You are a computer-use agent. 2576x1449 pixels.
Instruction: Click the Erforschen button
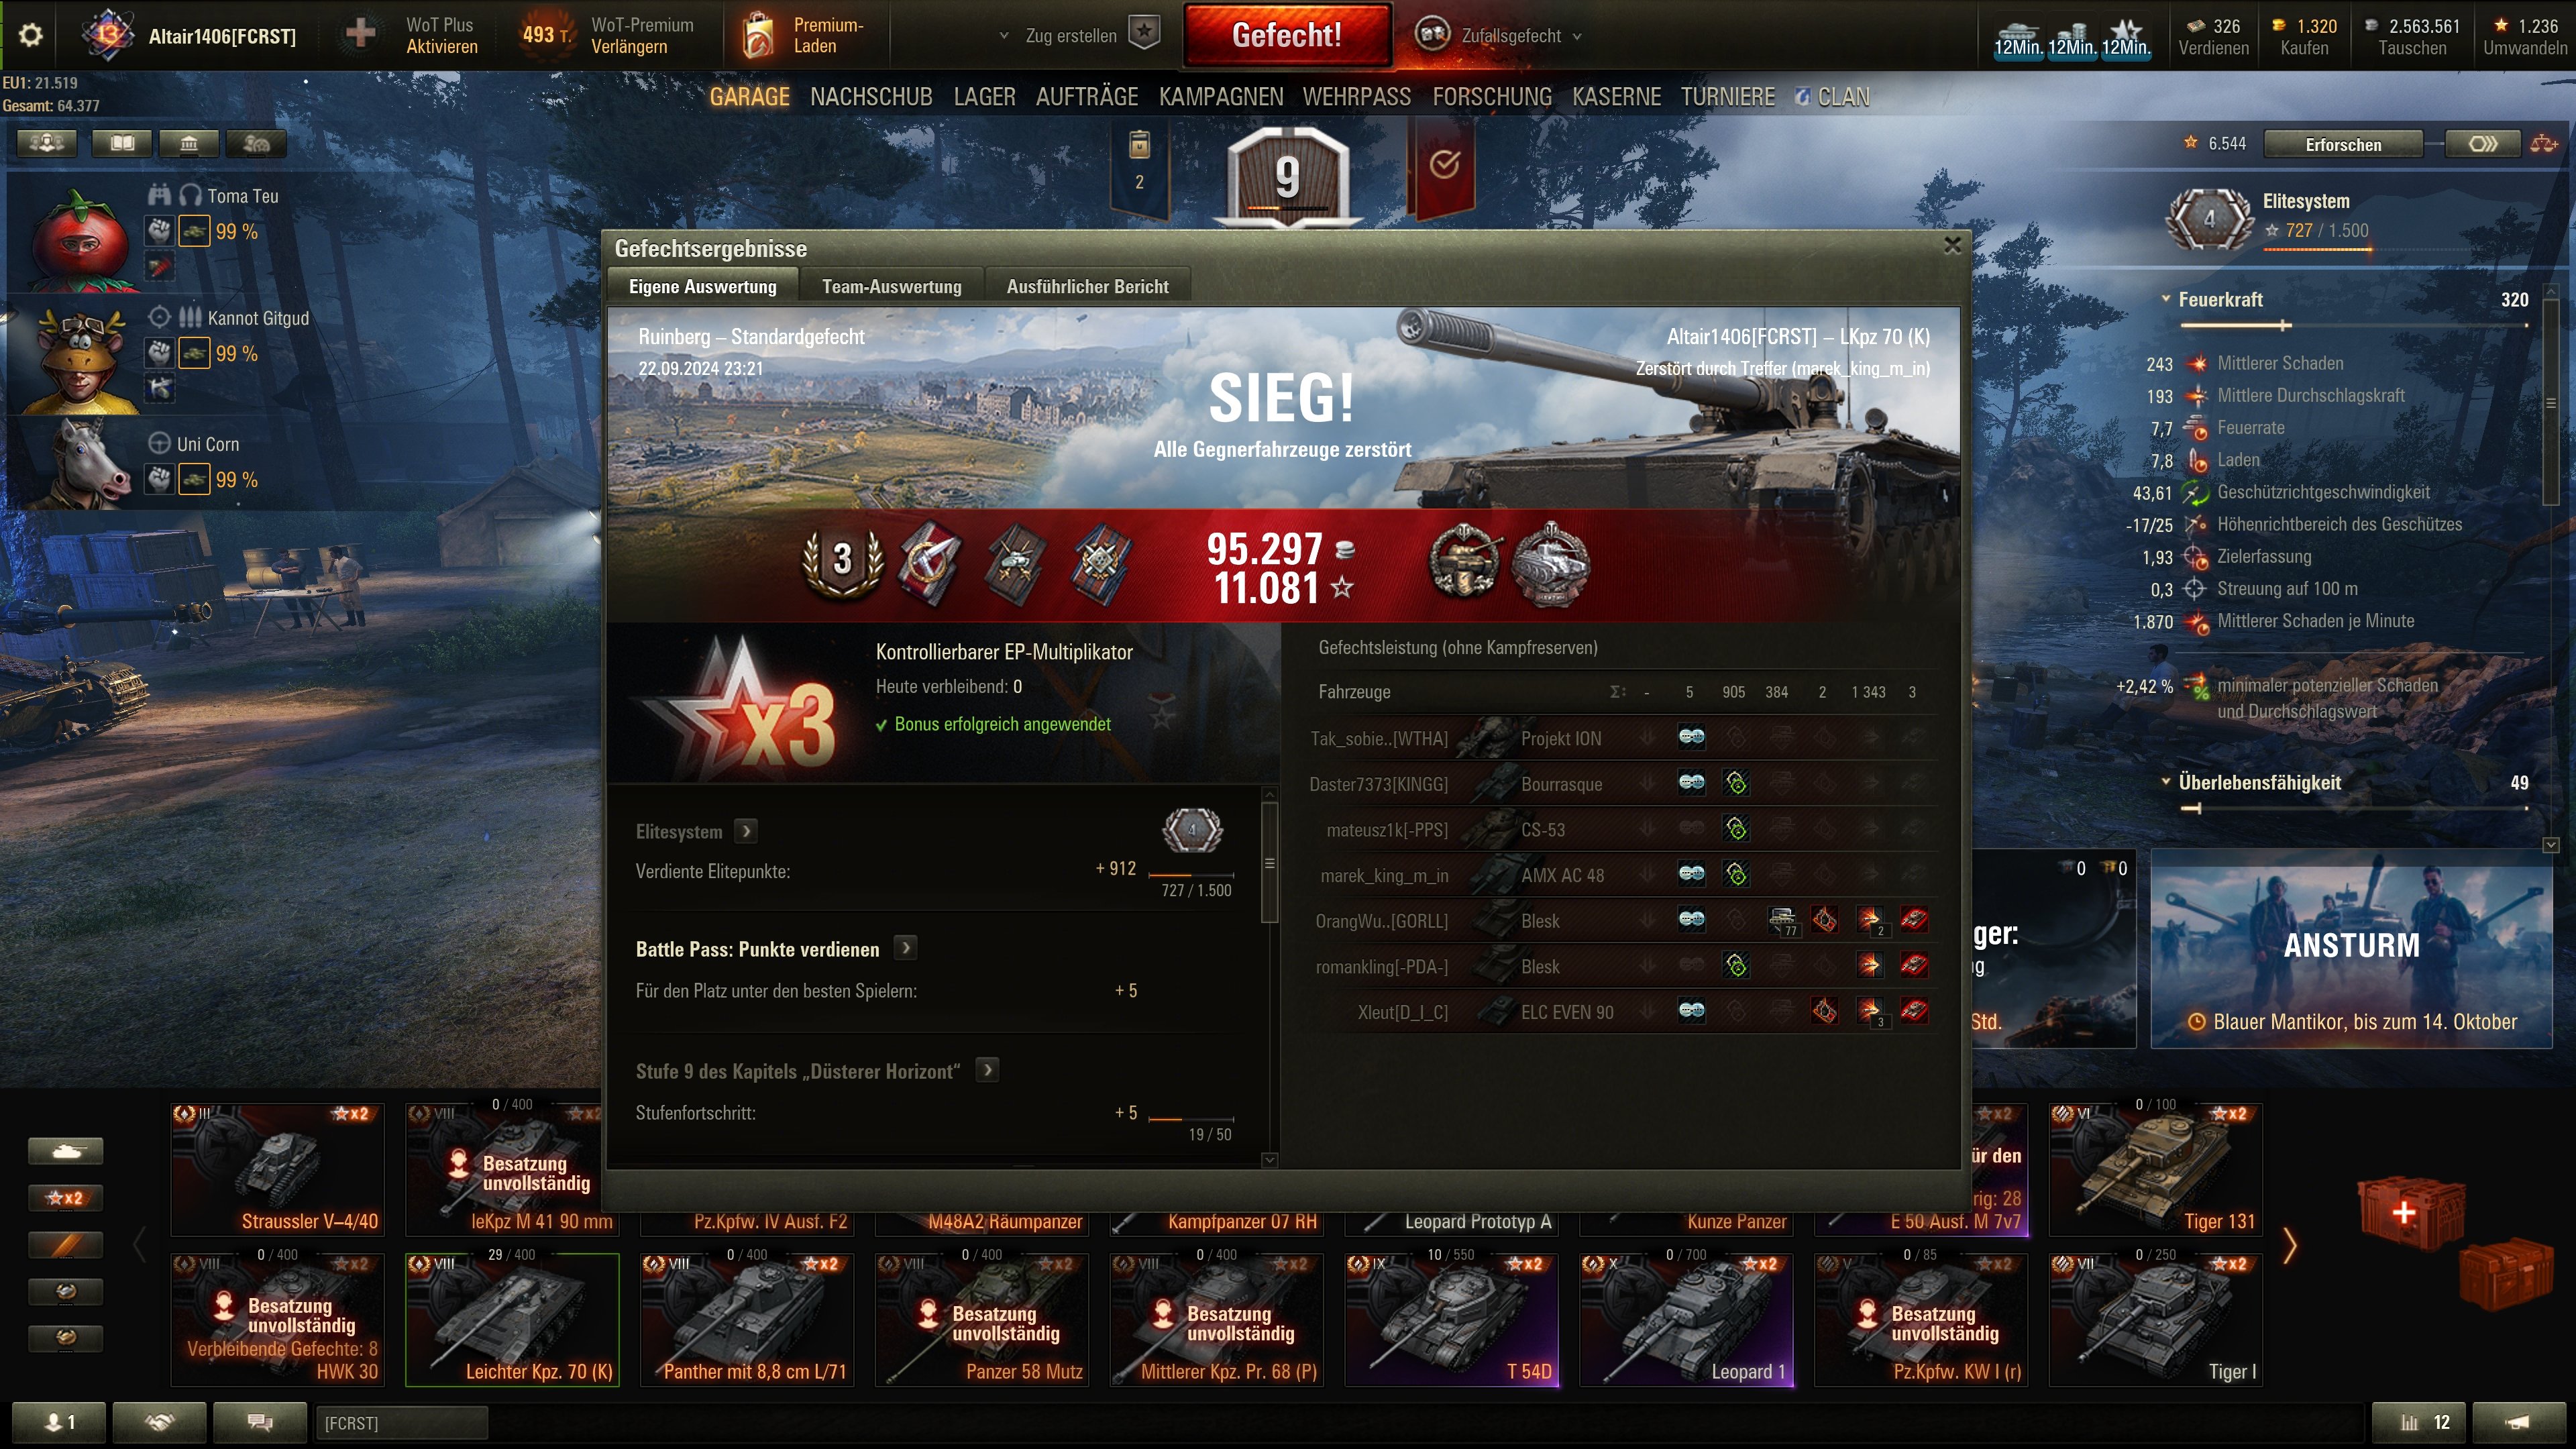click(x=2343, y=144)
